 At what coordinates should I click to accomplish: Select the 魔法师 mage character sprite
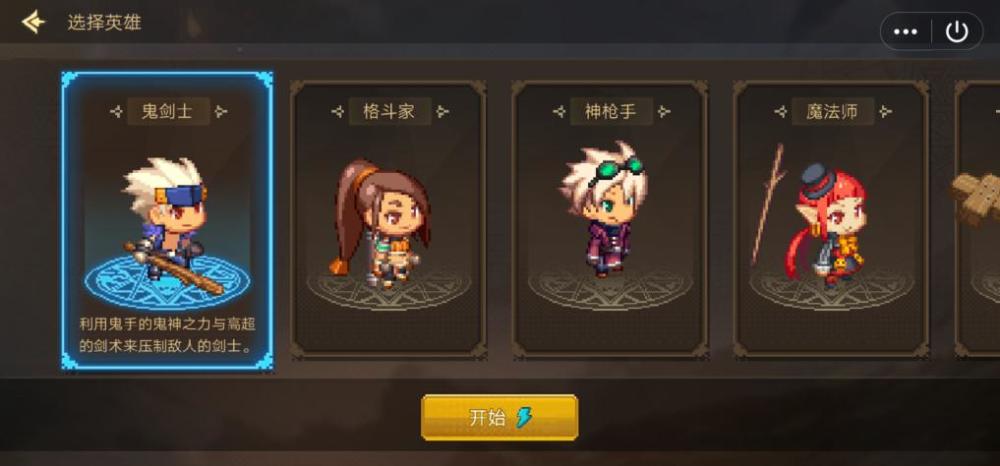[827, 226]
